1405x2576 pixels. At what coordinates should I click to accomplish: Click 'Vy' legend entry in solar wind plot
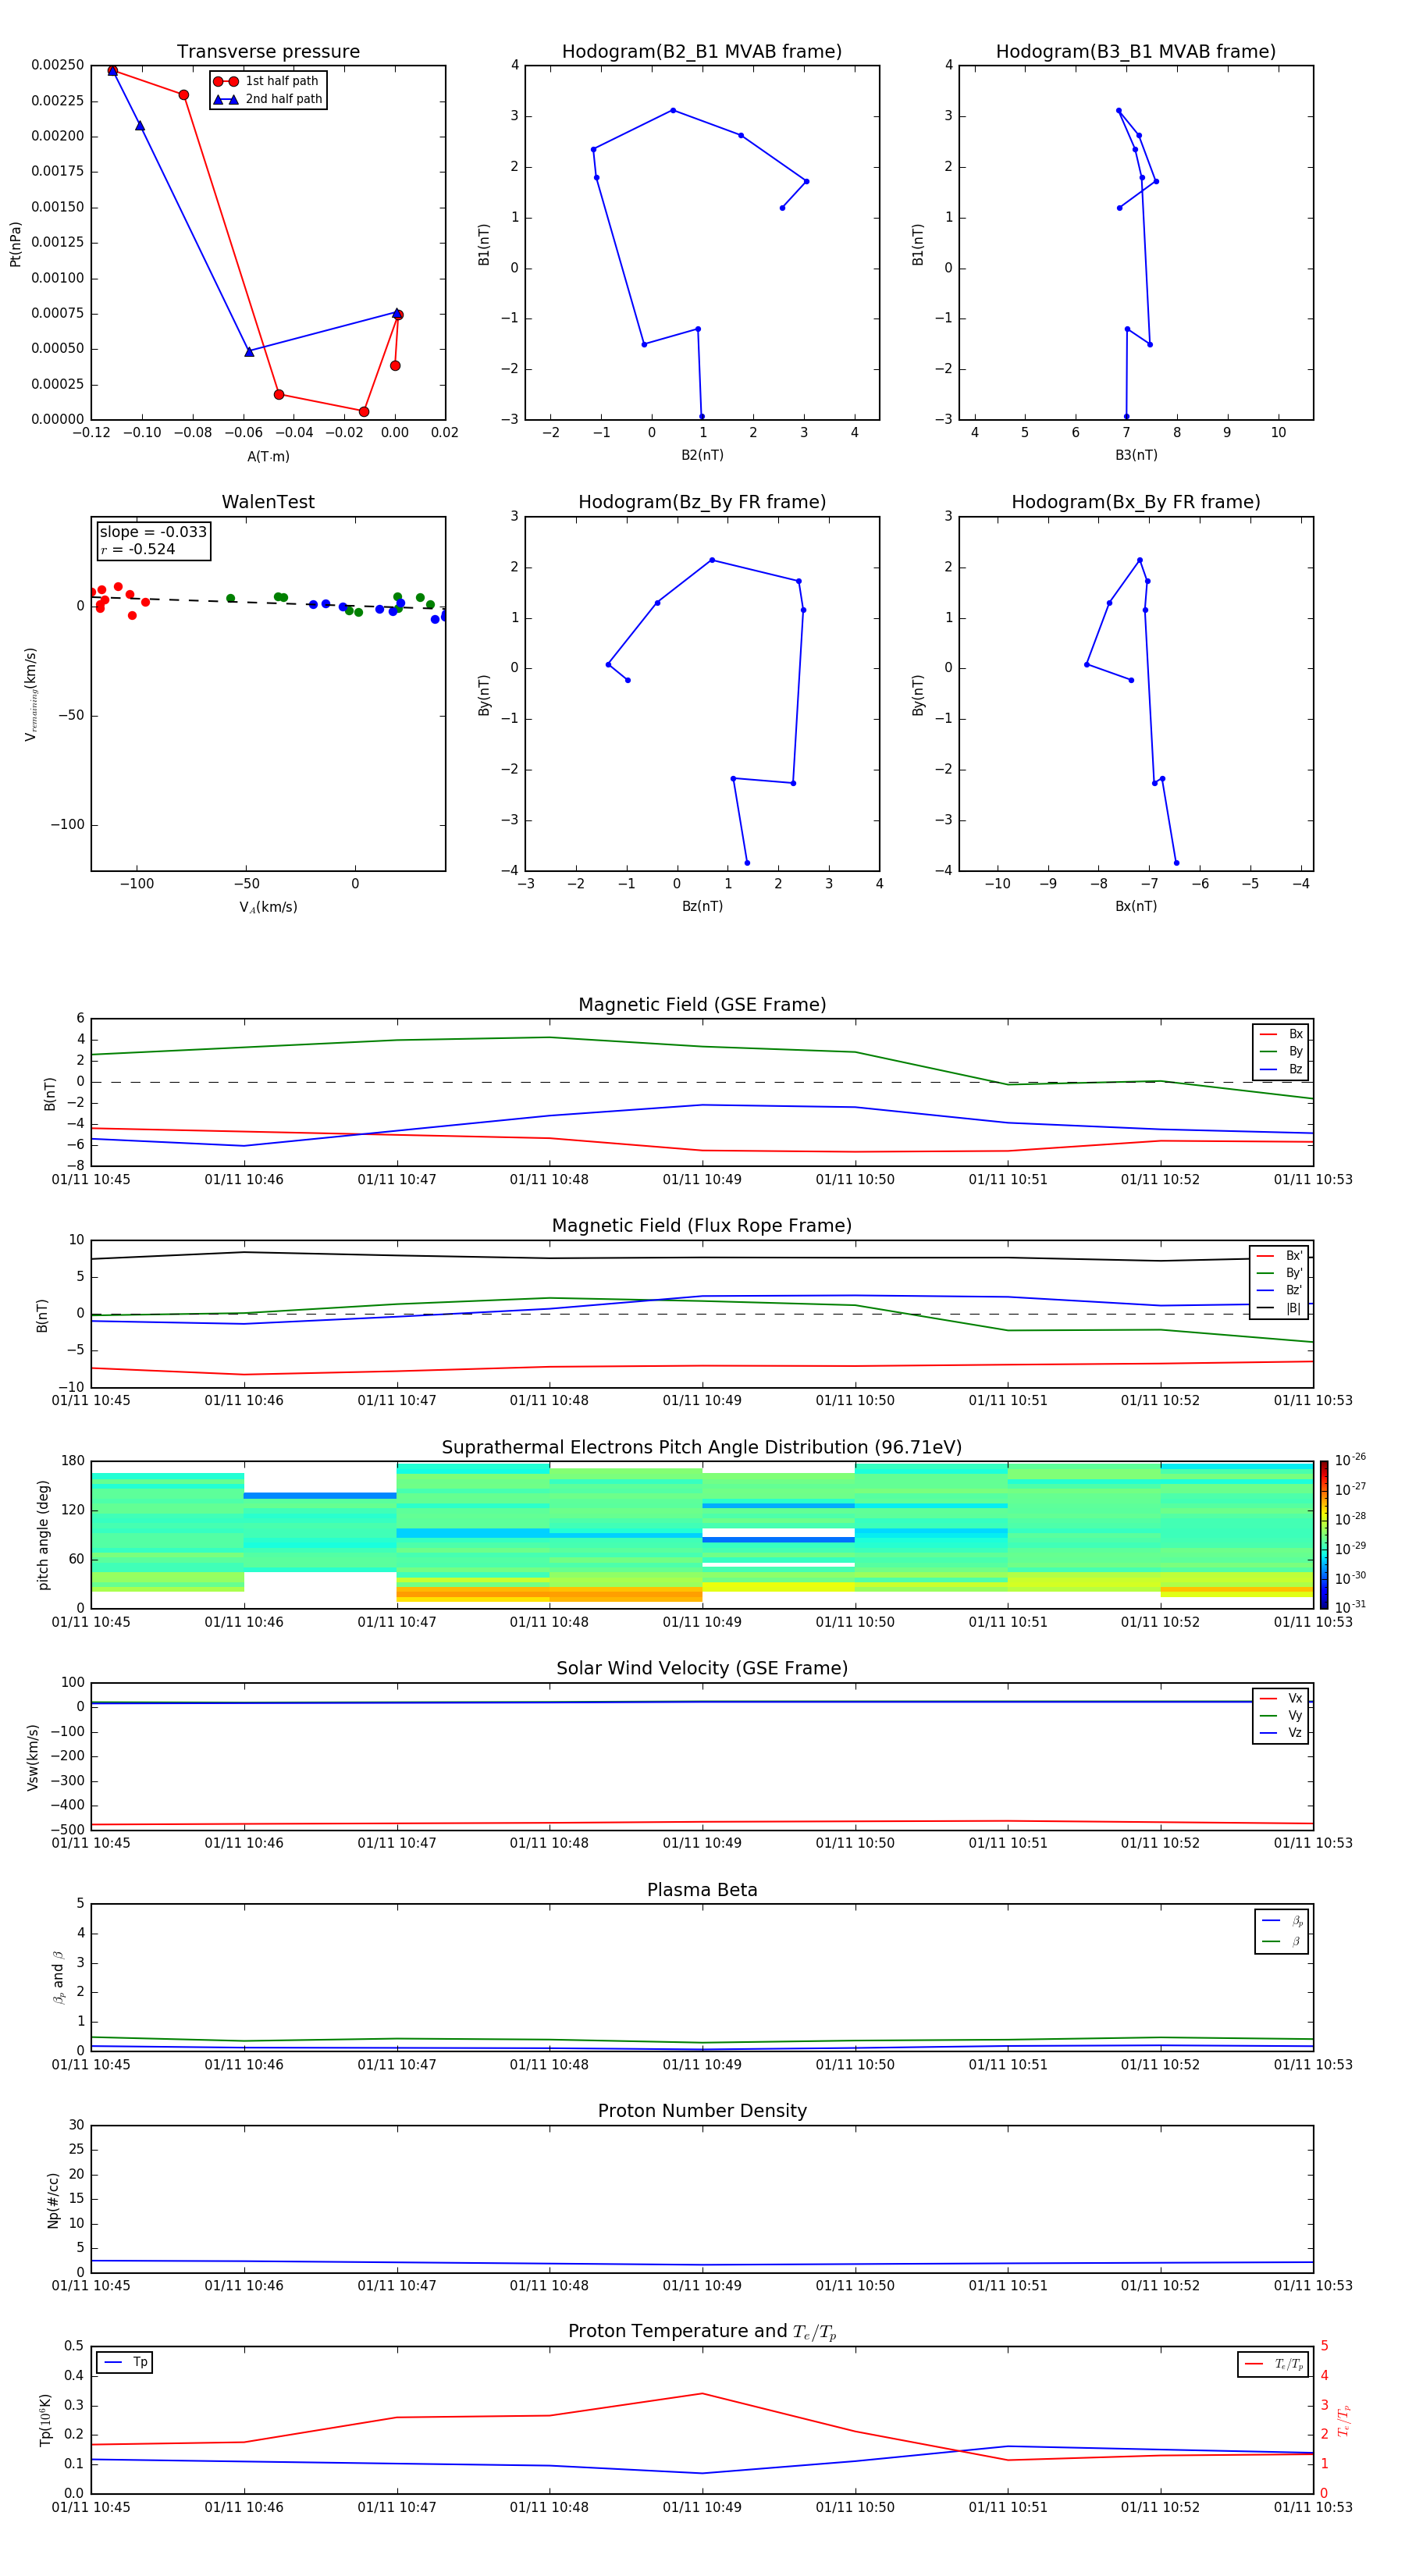1281,1716
